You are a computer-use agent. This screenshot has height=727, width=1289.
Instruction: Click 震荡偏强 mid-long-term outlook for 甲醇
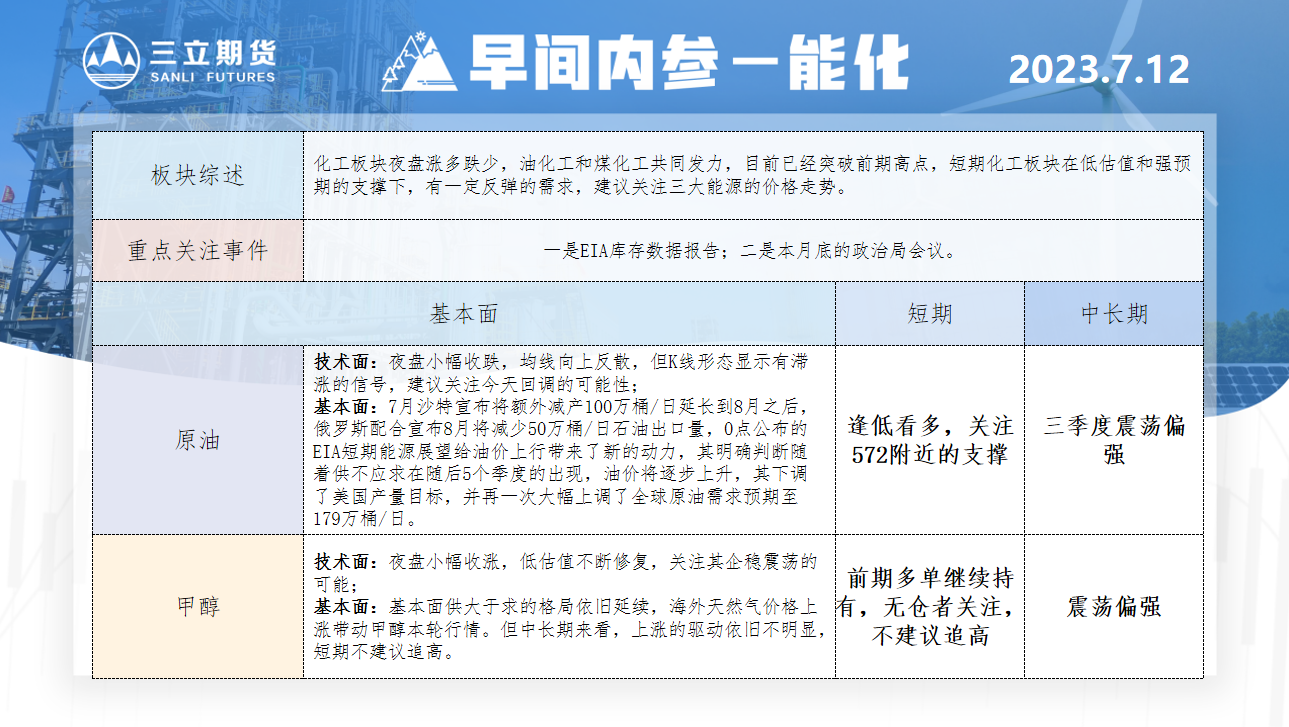pos(1114,607)
